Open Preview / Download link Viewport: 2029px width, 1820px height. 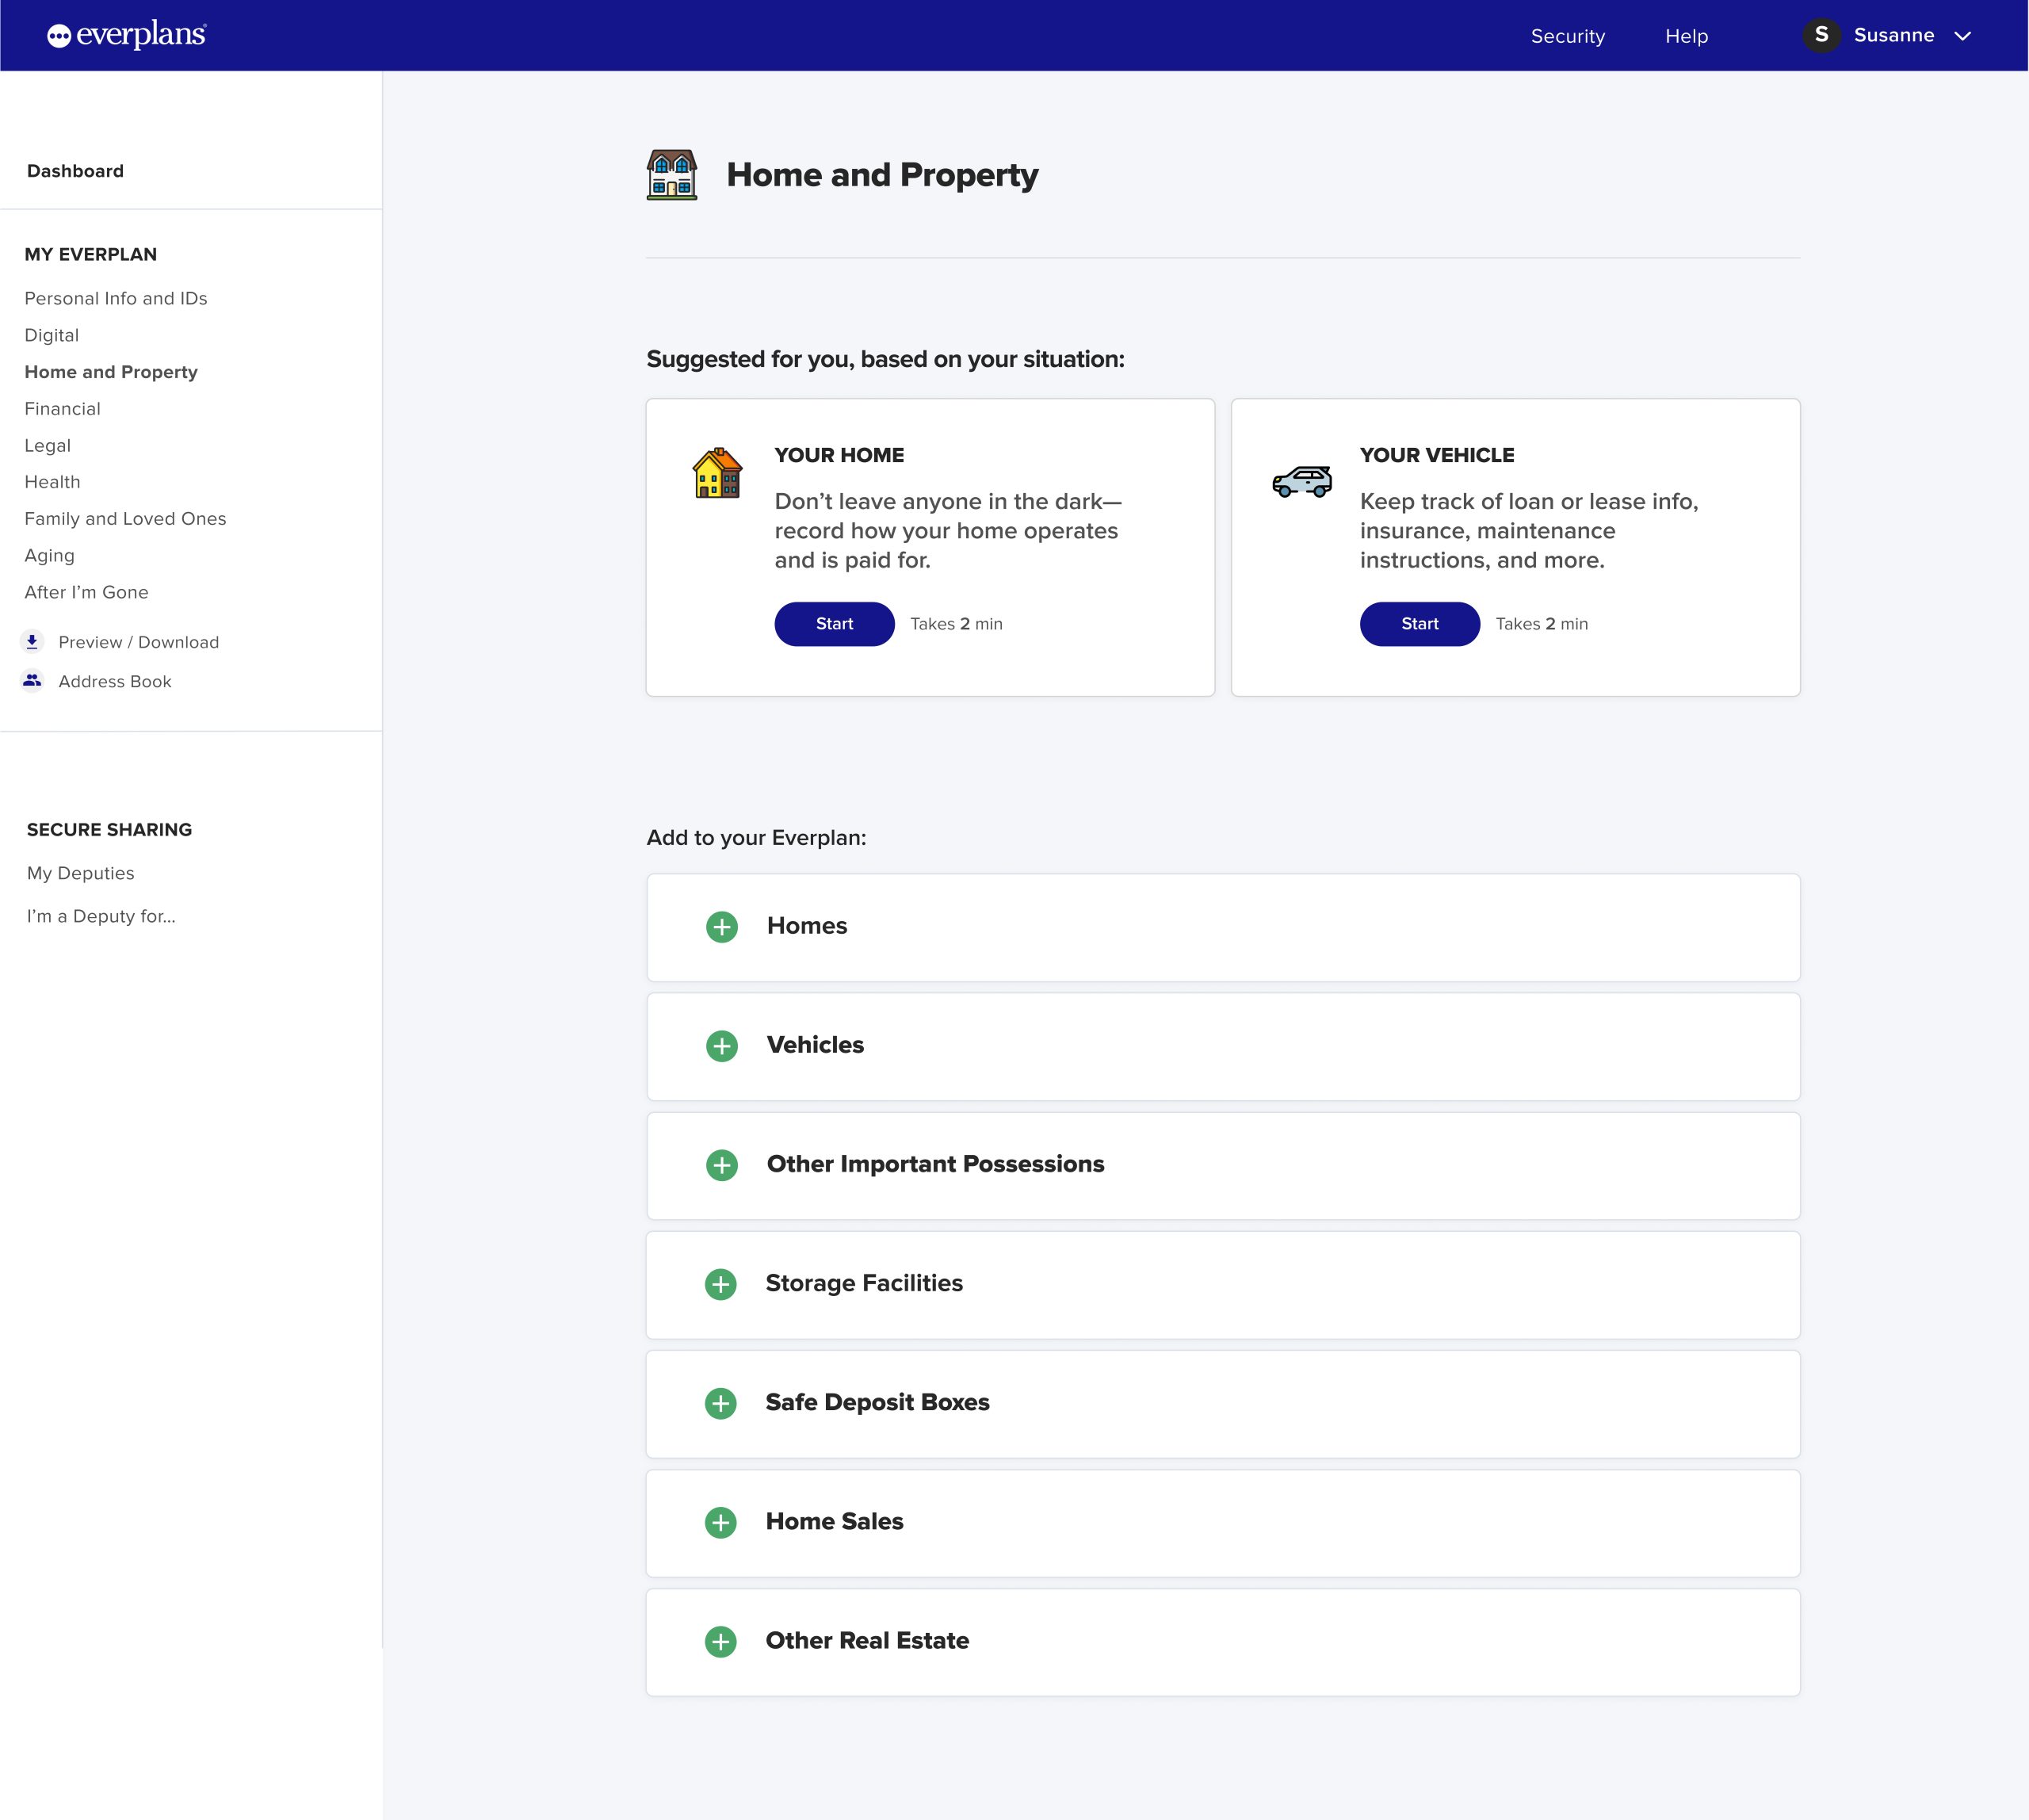click(x=139, y=642)
